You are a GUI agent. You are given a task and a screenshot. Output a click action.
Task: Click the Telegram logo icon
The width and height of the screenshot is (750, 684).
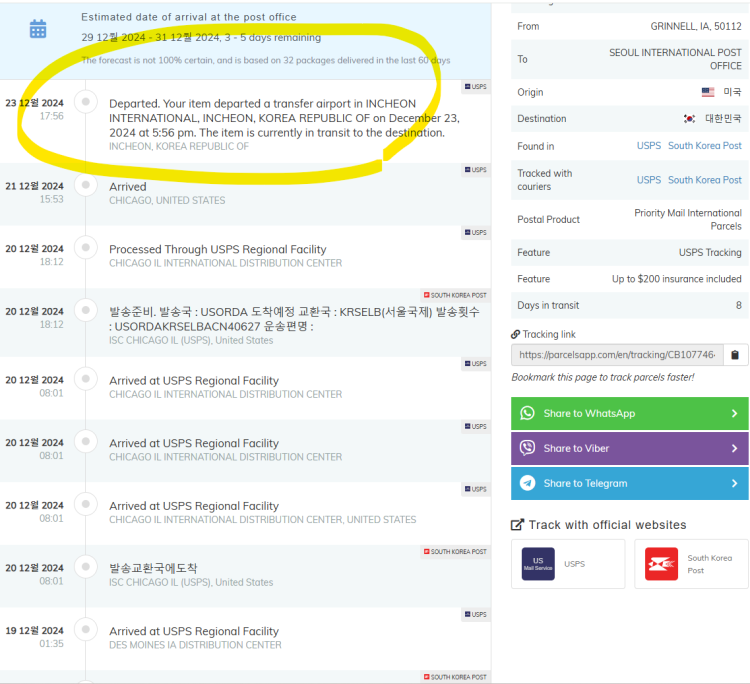527,483
